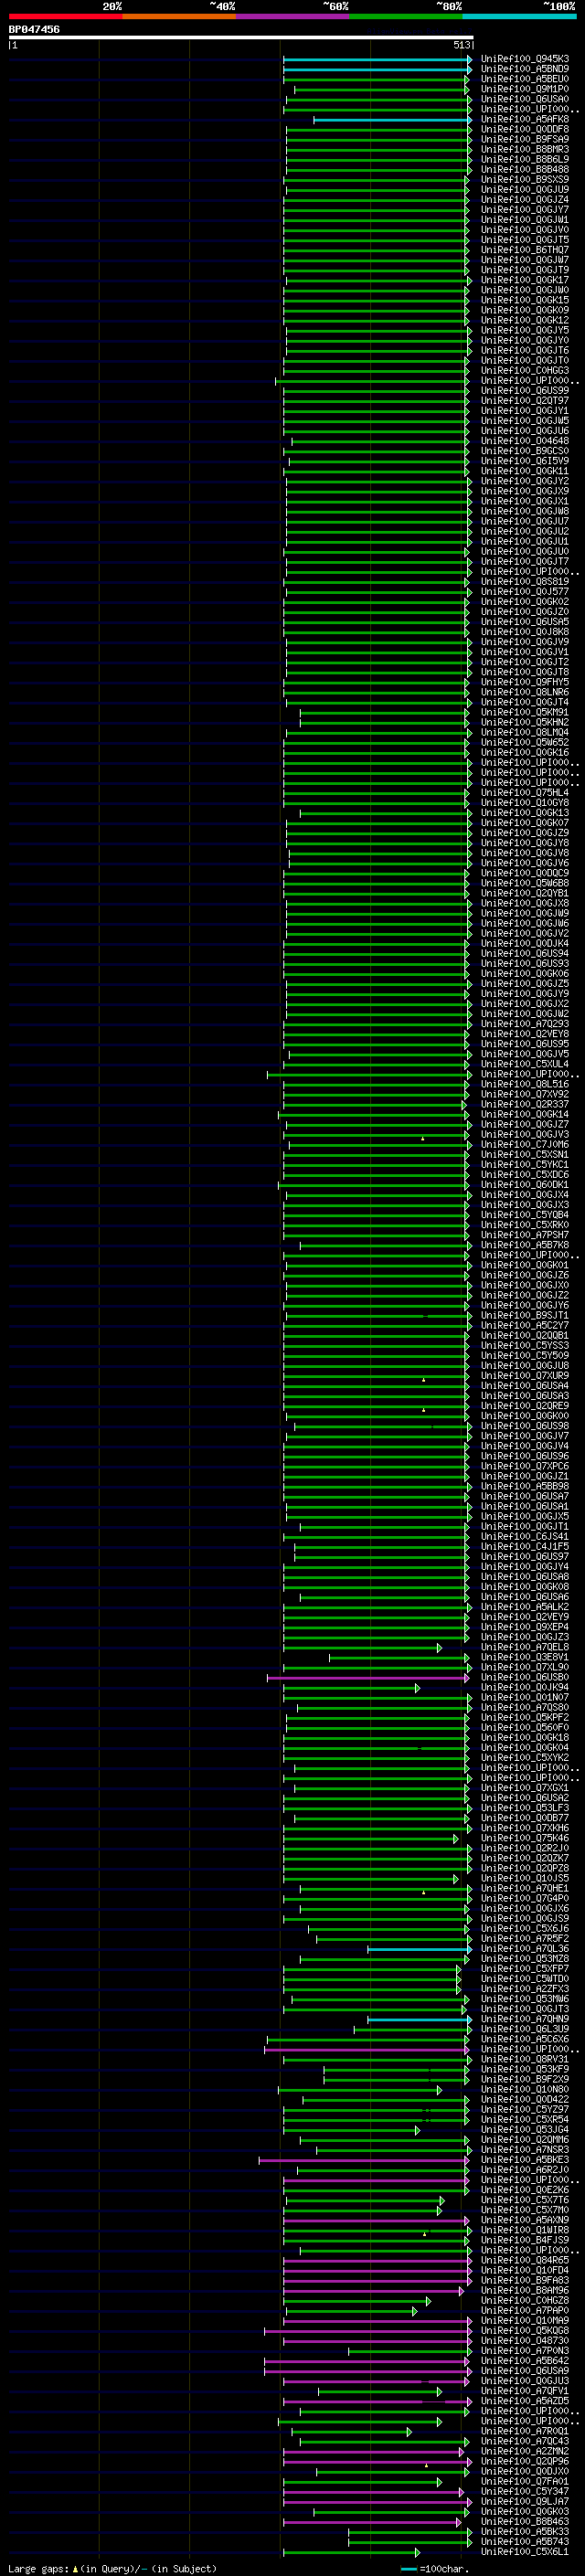View hit UniRef100_A5AZD5
This screenshot has height=2576, width=585.
pos(525,2400)
